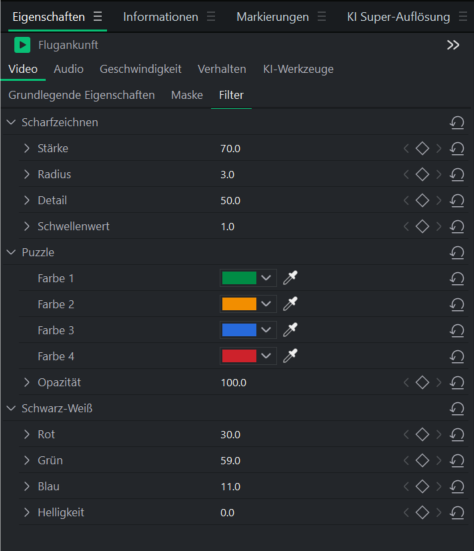Viewport: 474px width, 551px height.
Task: Toggle keyframe diamond for Helligkeit
Action: 422,512
